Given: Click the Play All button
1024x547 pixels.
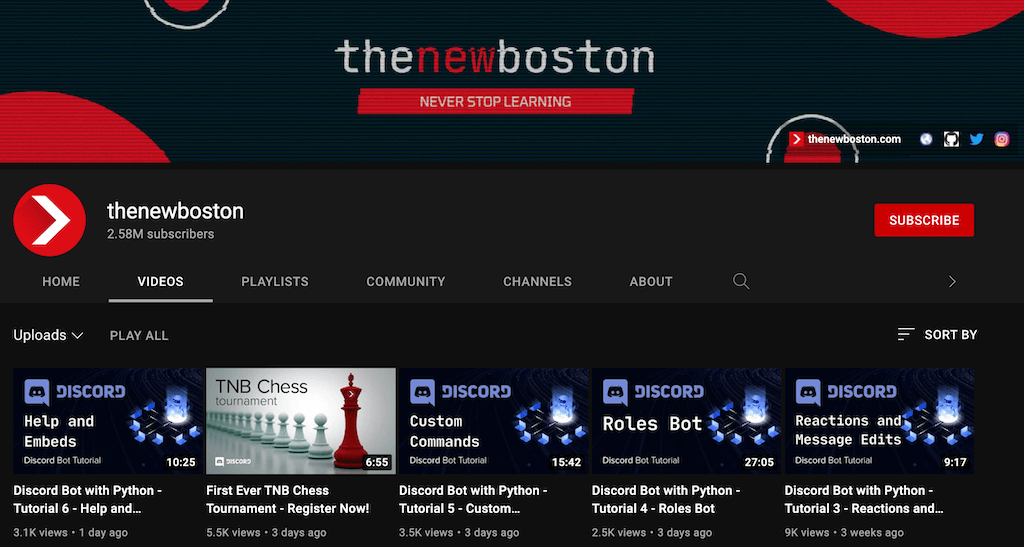Looking at the screenshot, I should click(x=139, y=336).
